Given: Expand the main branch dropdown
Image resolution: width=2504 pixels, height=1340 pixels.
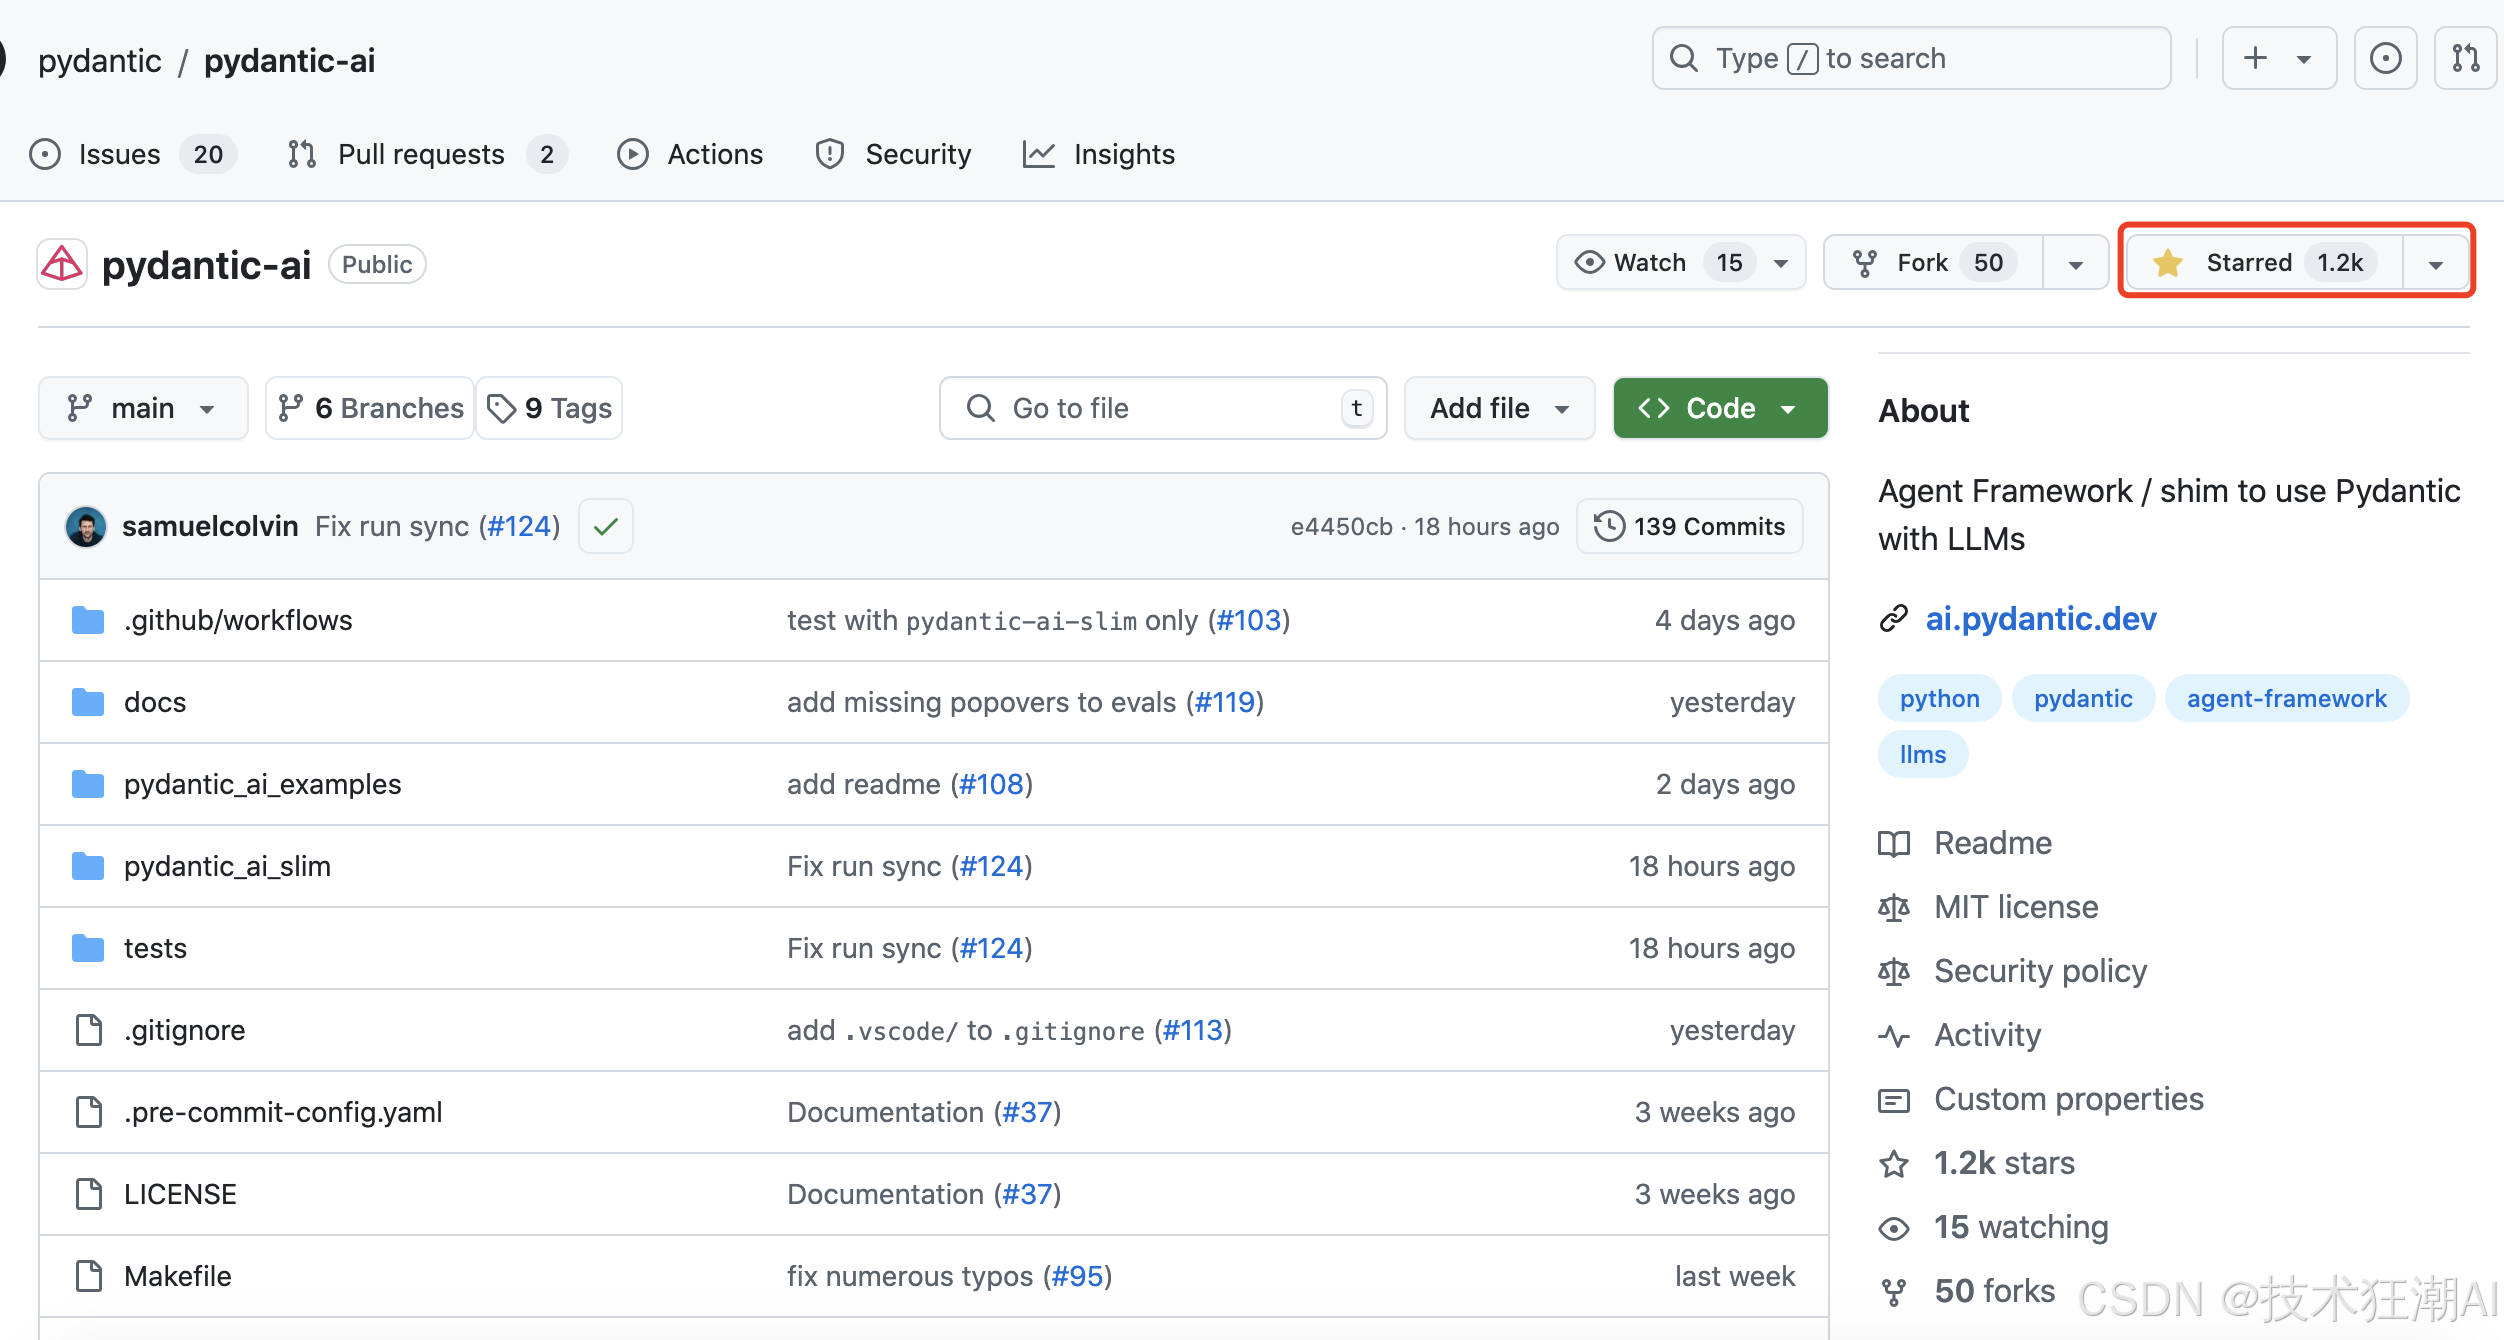Looking at the screenshot, I should (142, 408).
